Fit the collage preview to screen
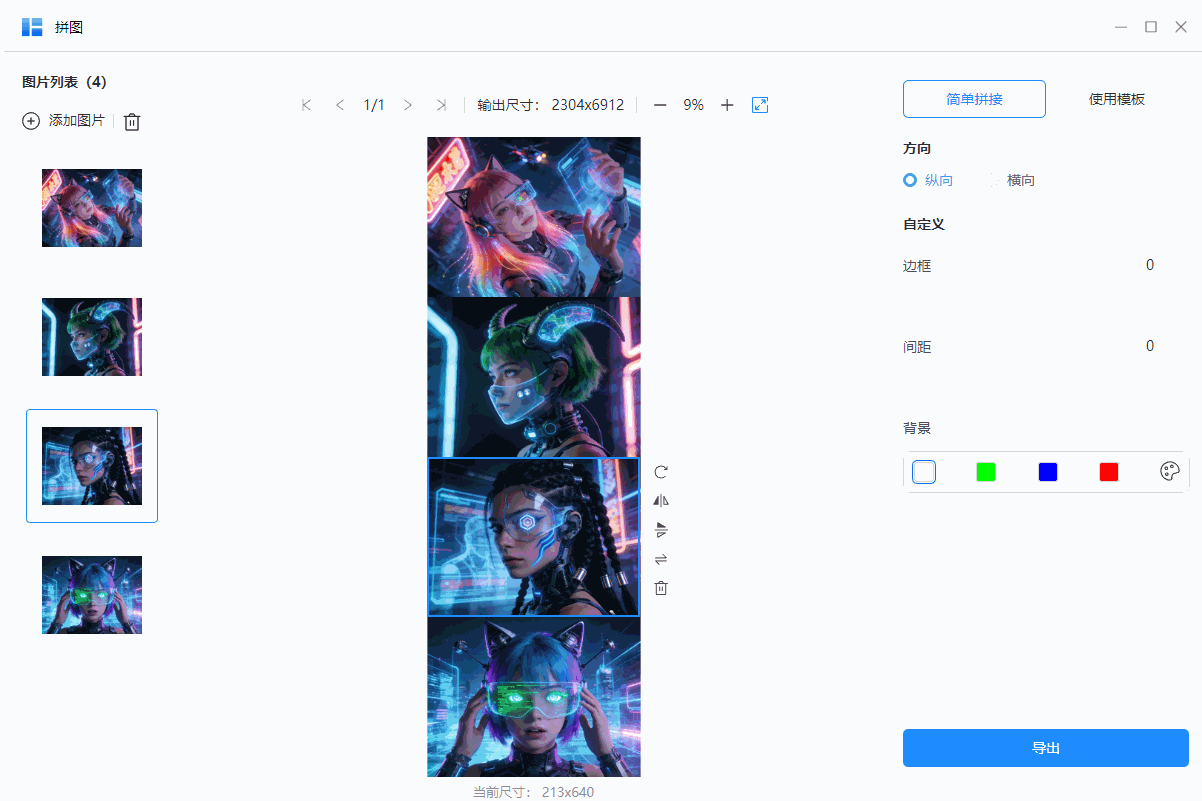 point(760,104)
